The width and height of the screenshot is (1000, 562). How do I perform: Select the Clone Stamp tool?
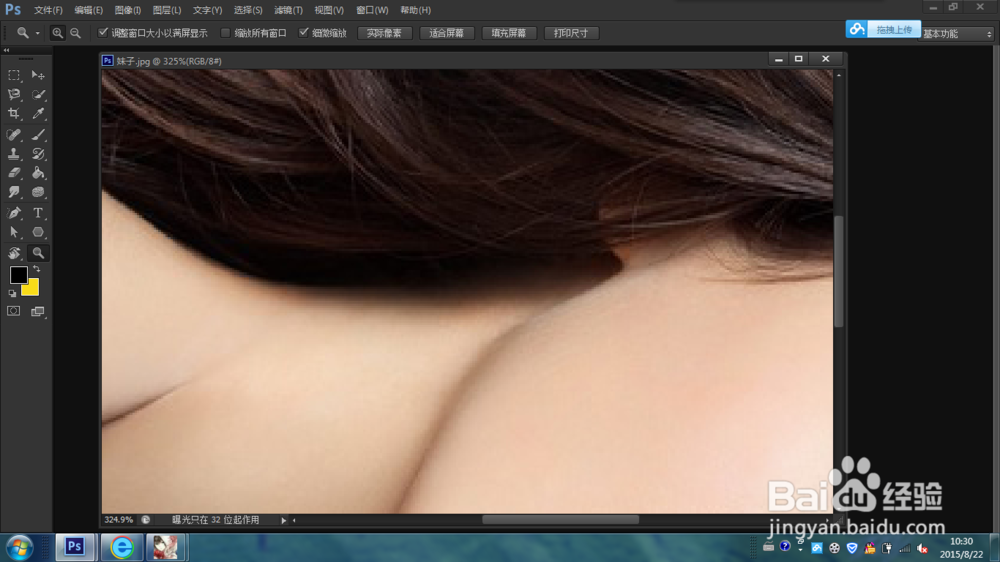click(x=13, y=154)
